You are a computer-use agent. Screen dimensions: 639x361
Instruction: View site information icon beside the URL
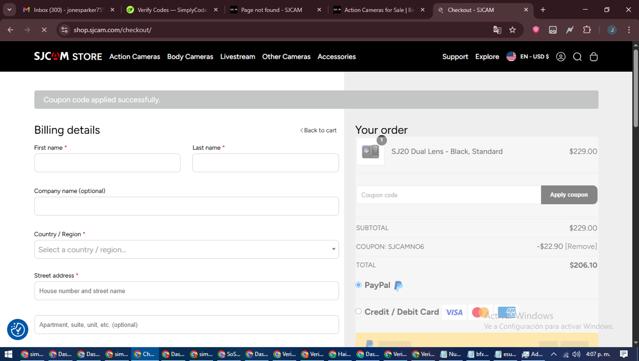coord(64,30)
